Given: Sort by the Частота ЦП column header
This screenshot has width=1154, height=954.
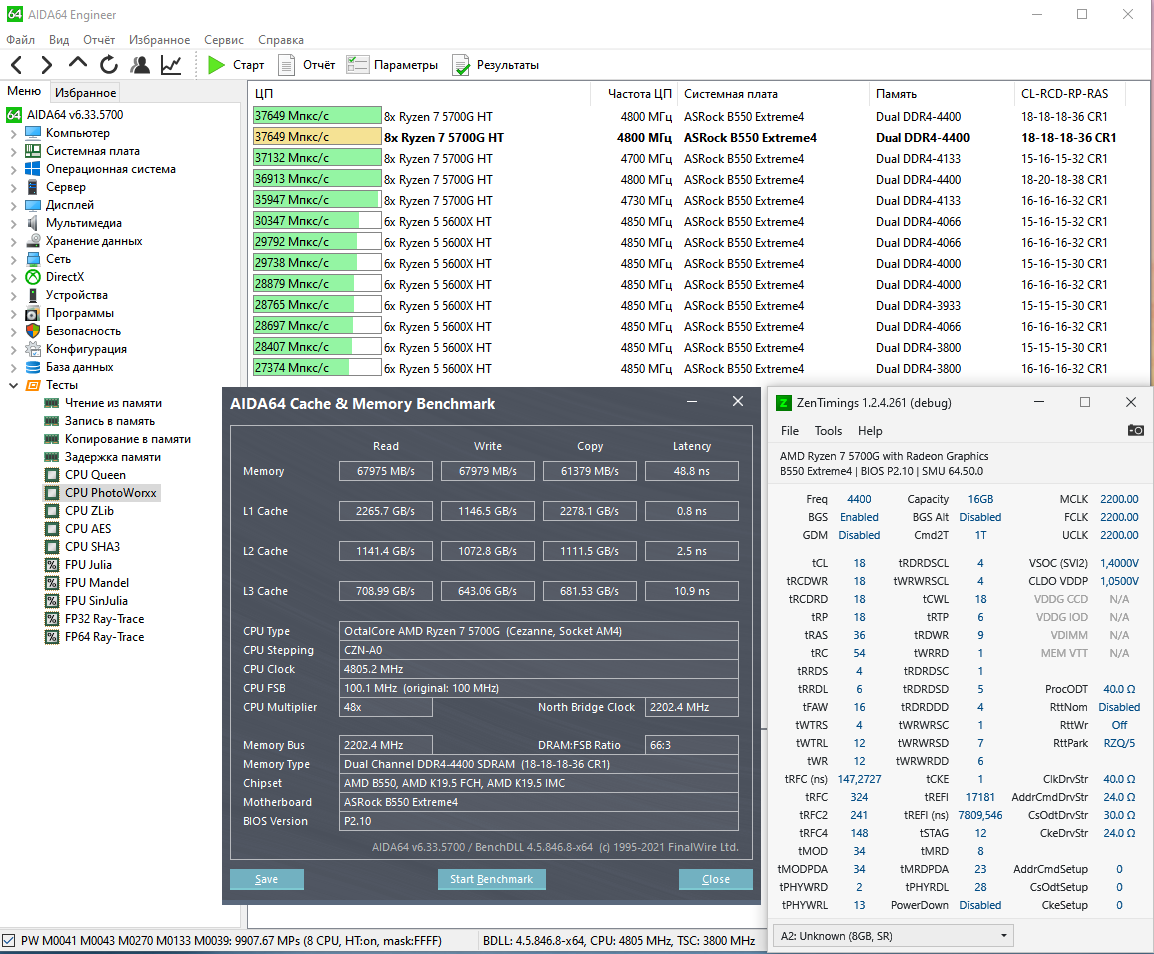Looking at the screenshot, I should click(634, 93).
